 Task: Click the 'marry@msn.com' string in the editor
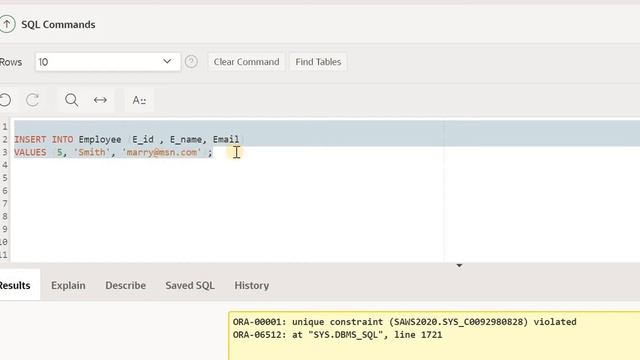click(x=162, y=152)
